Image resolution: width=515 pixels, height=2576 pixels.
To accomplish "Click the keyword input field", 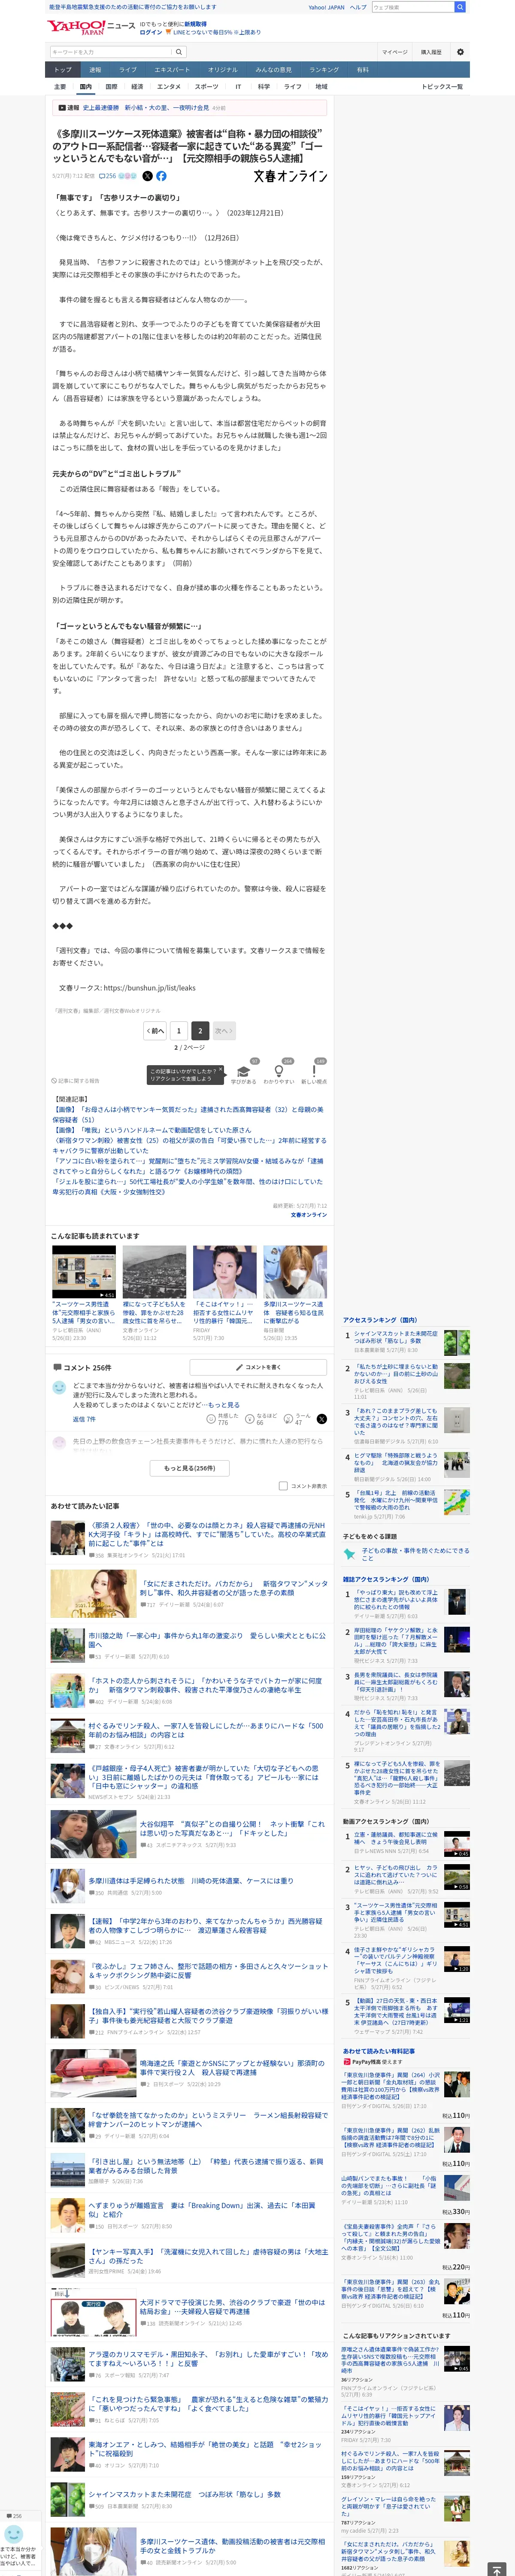I will click(x=110, y=52).
